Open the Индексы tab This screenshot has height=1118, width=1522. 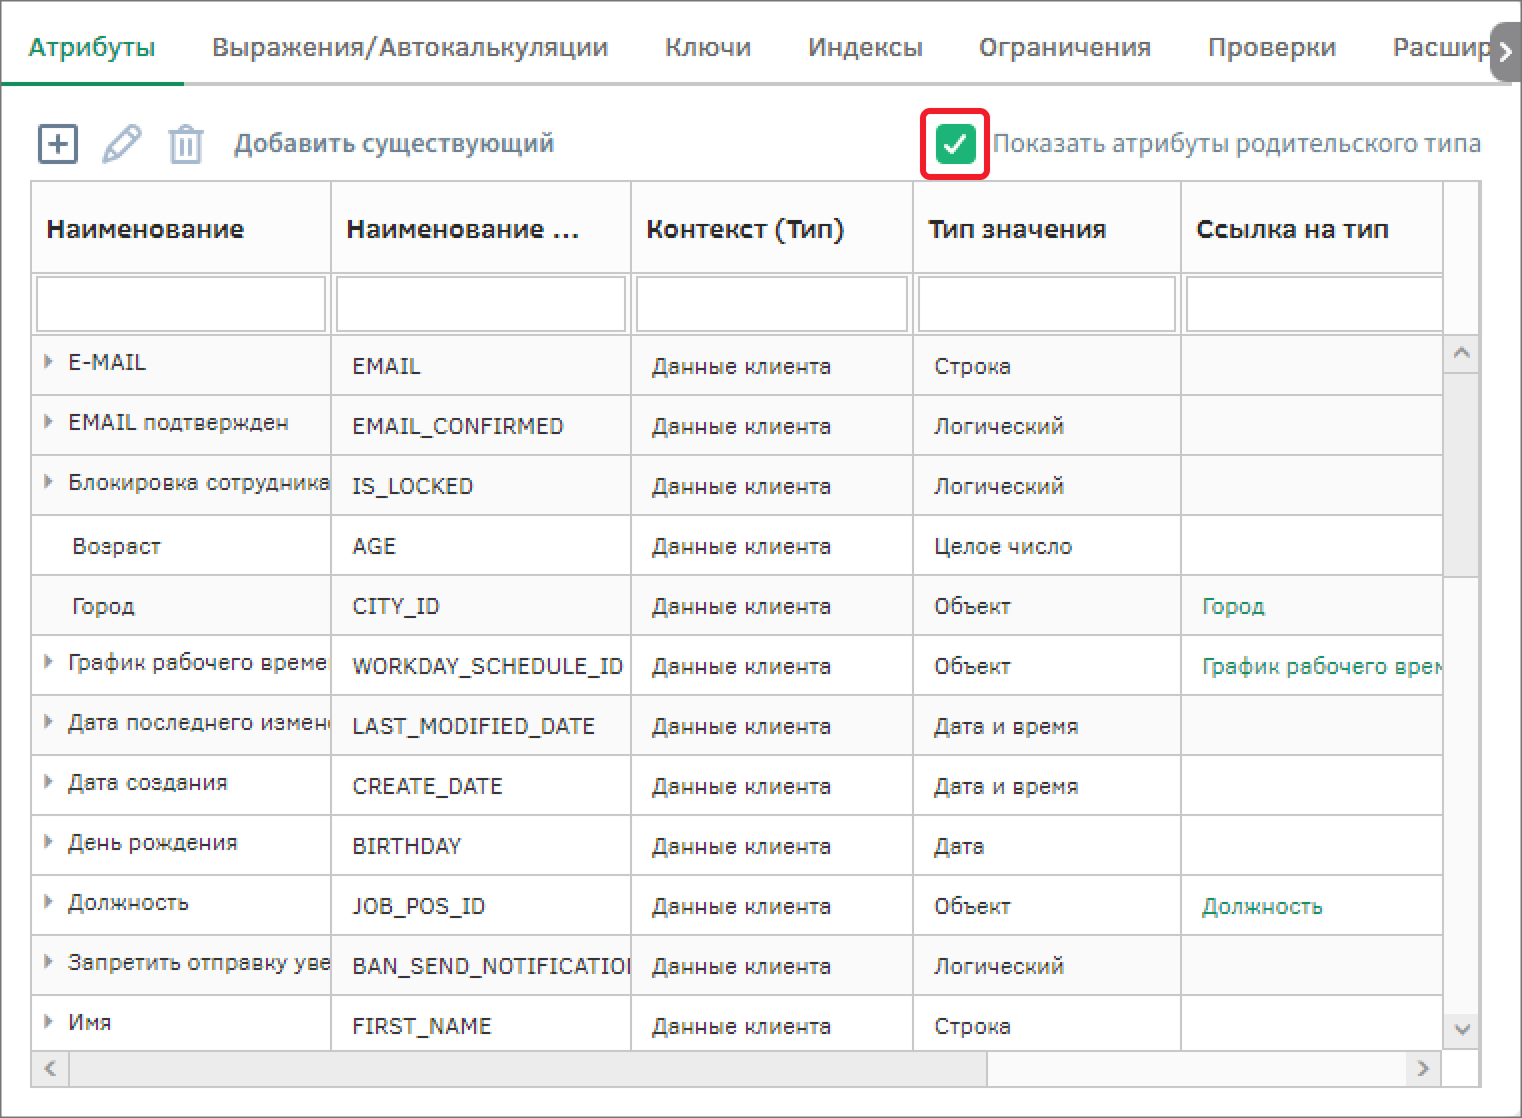(x=865, y=47)
